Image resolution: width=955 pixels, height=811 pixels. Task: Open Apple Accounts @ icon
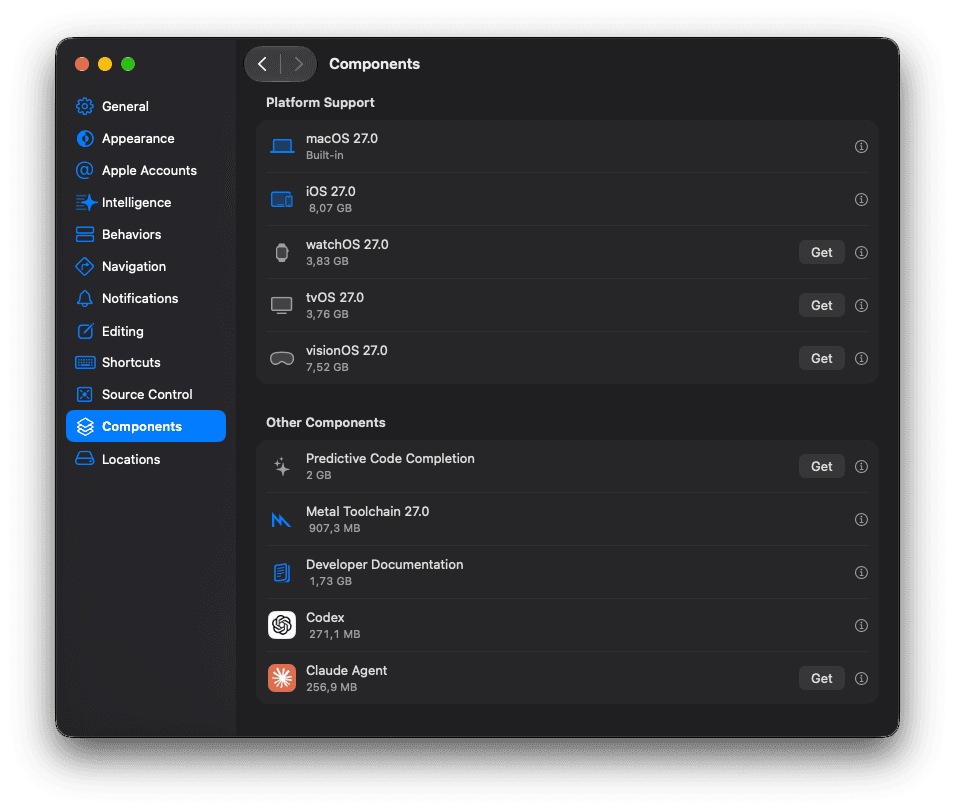(85, 170)
